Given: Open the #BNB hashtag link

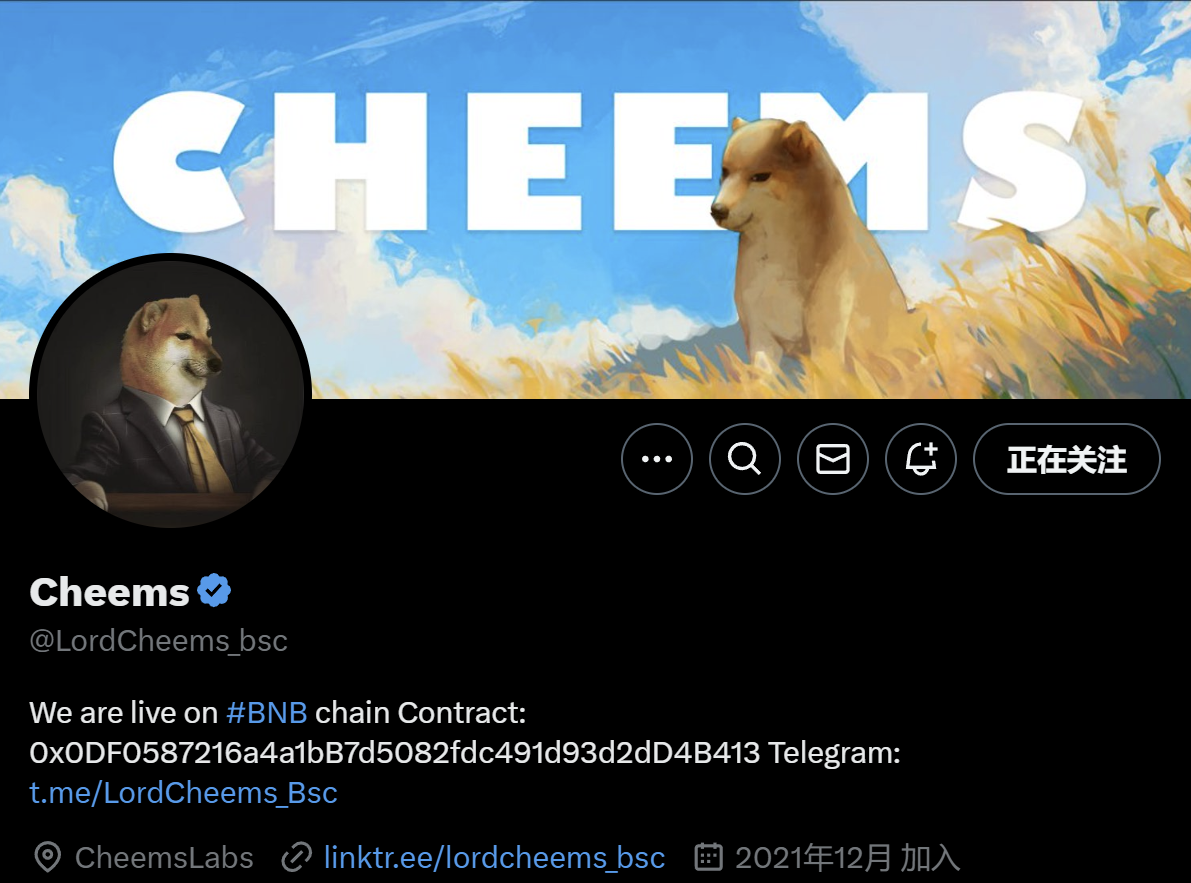Looking at the screenshot, I should pos(267,713).
